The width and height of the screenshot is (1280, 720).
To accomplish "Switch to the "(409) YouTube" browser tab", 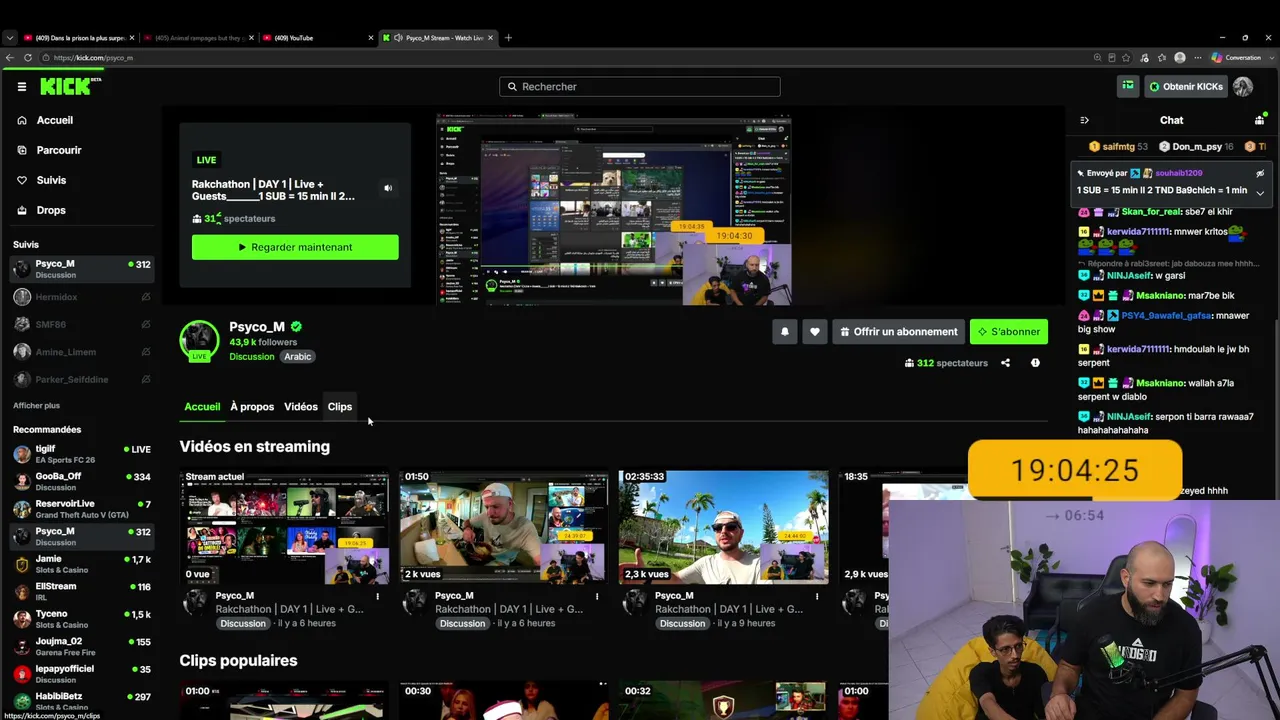I will coord(318,38).
